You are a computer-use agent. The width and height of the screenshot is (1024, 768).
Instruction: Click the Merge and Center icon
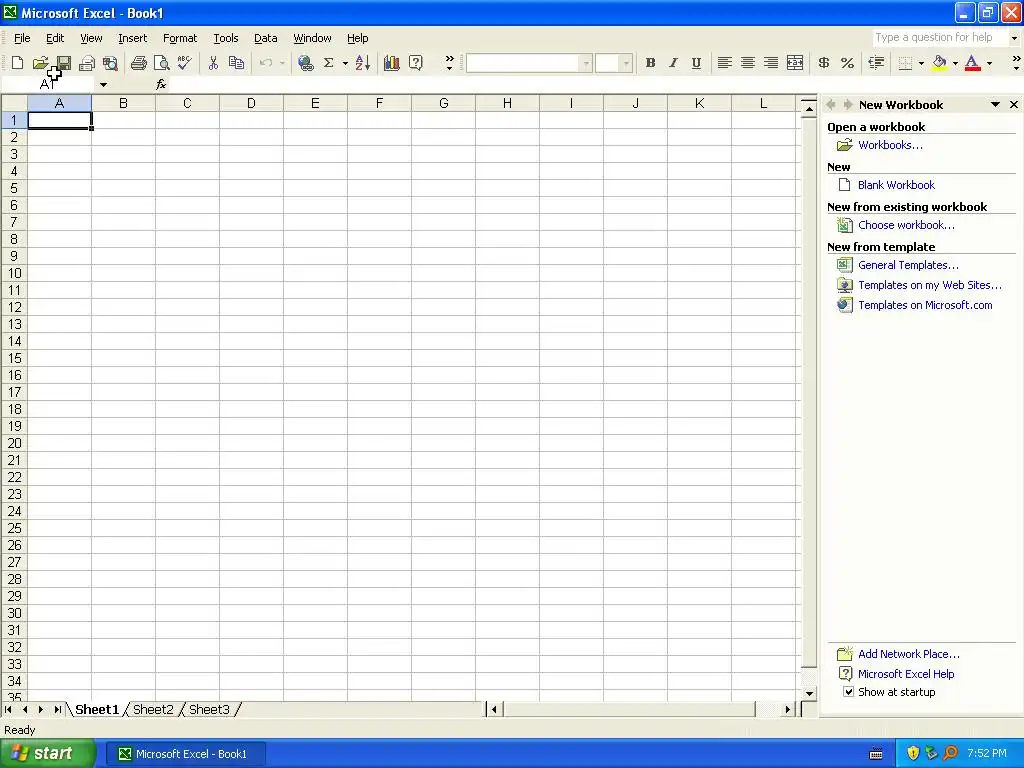pos(795,63)
